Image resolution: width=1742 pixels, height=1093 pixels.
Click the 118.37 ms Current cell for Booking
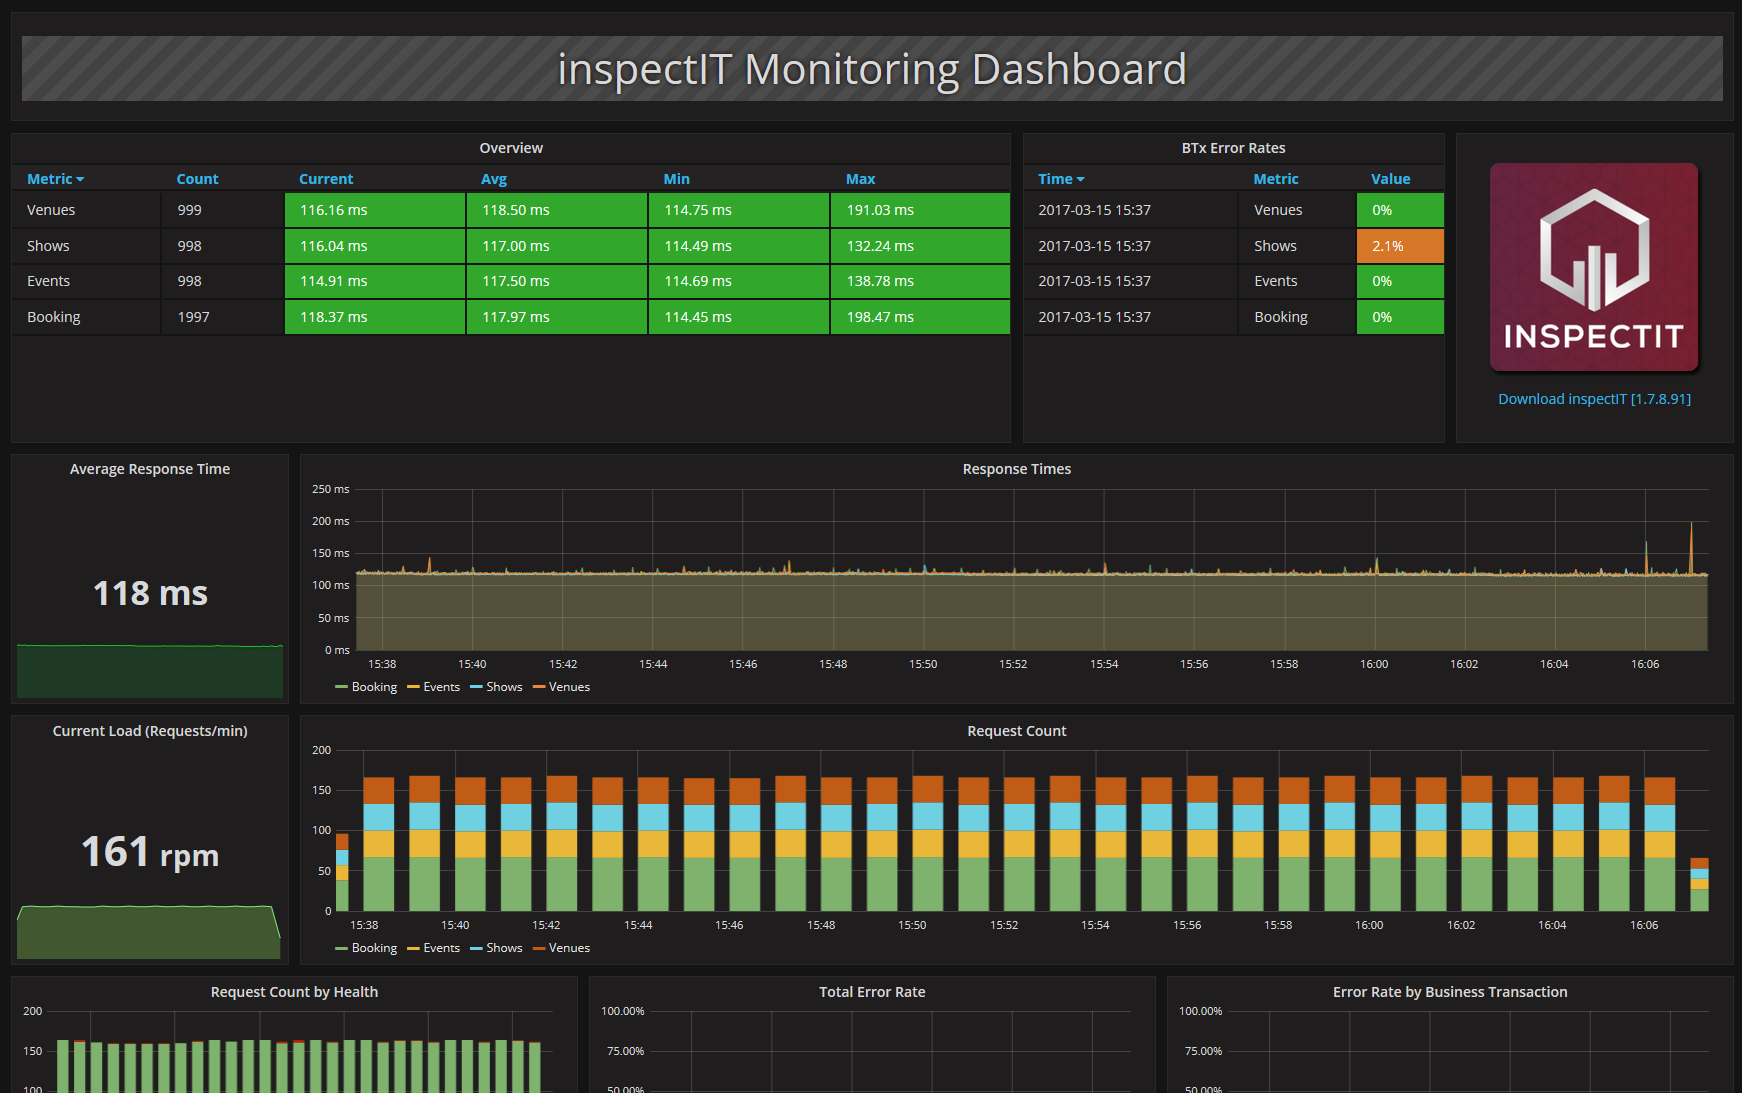click(375, 317)
